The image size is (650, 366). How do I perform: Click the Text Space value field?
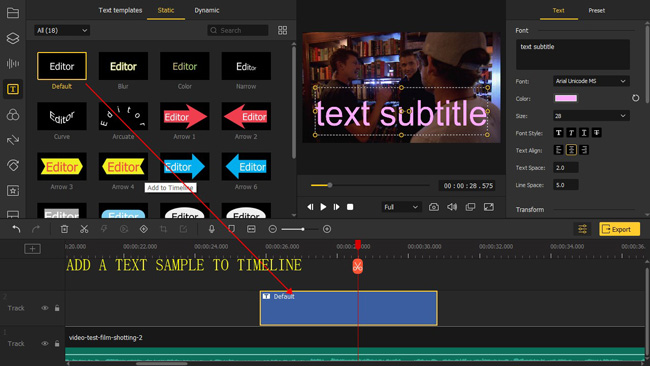(566, 167)
